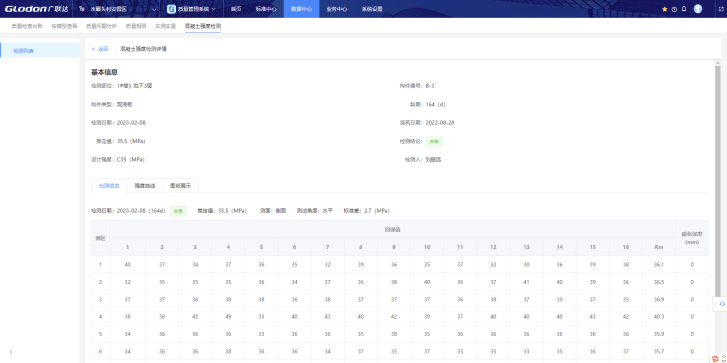Open the user avatar menu

pos(698,8)
